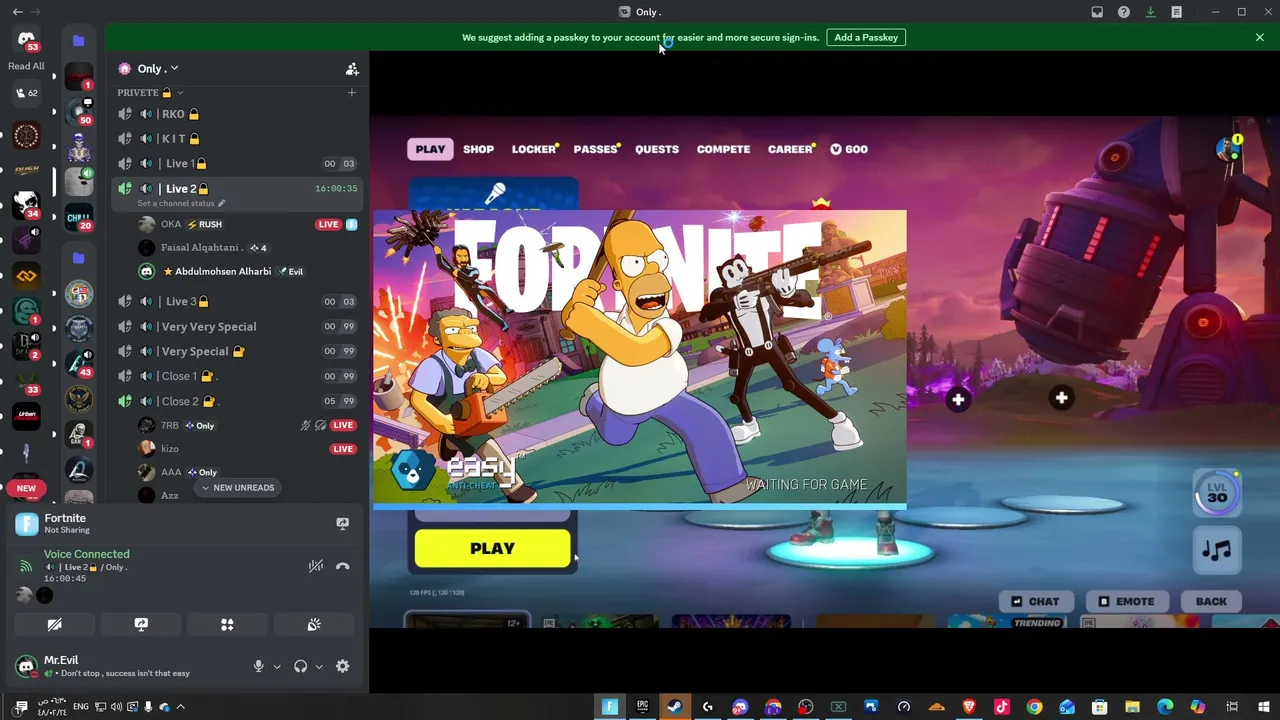Click the V-Bucks 600 balance
This screenshot has width=1280, height=720.
tap(849, 149)
